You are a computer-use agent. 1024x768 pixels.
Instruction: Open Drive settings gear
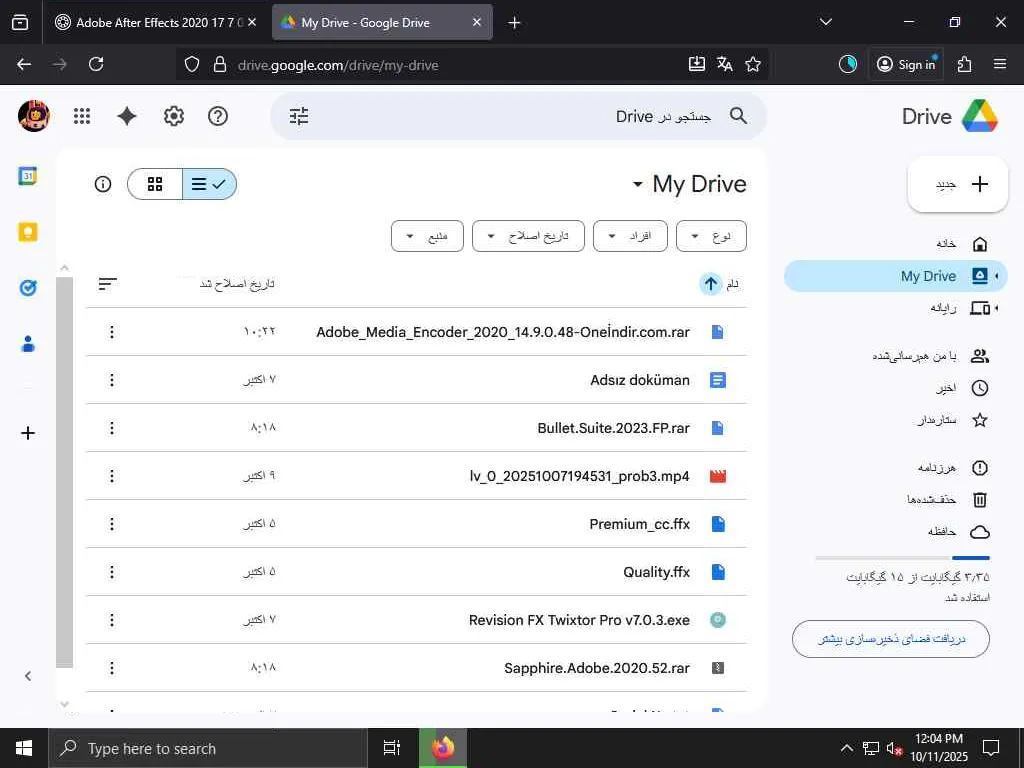[174, 116]
